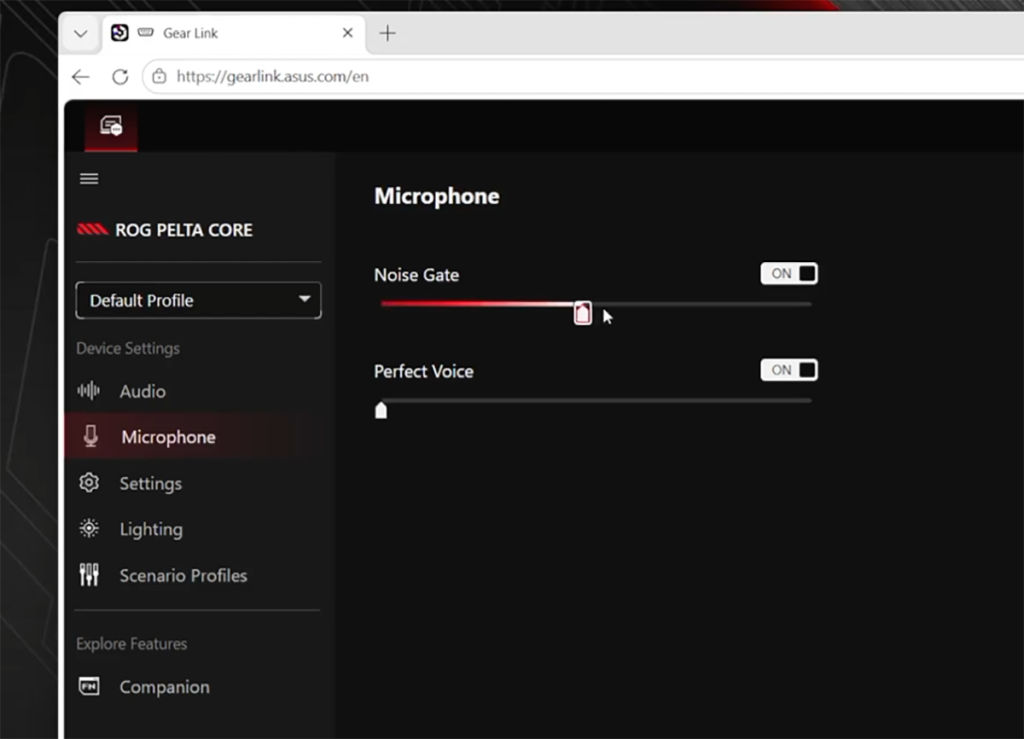The width and height of the screenshot is (1024, 739).
Task: Click the Microphone page heading
Action: (x=437, y=196)
